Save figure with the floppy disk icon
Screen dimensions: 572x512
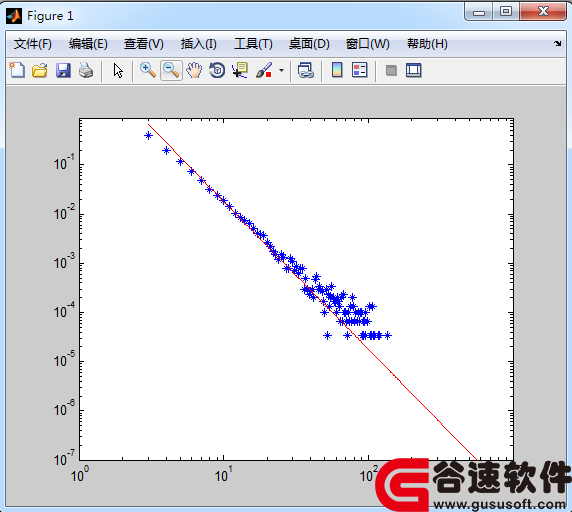coord(63,70)
